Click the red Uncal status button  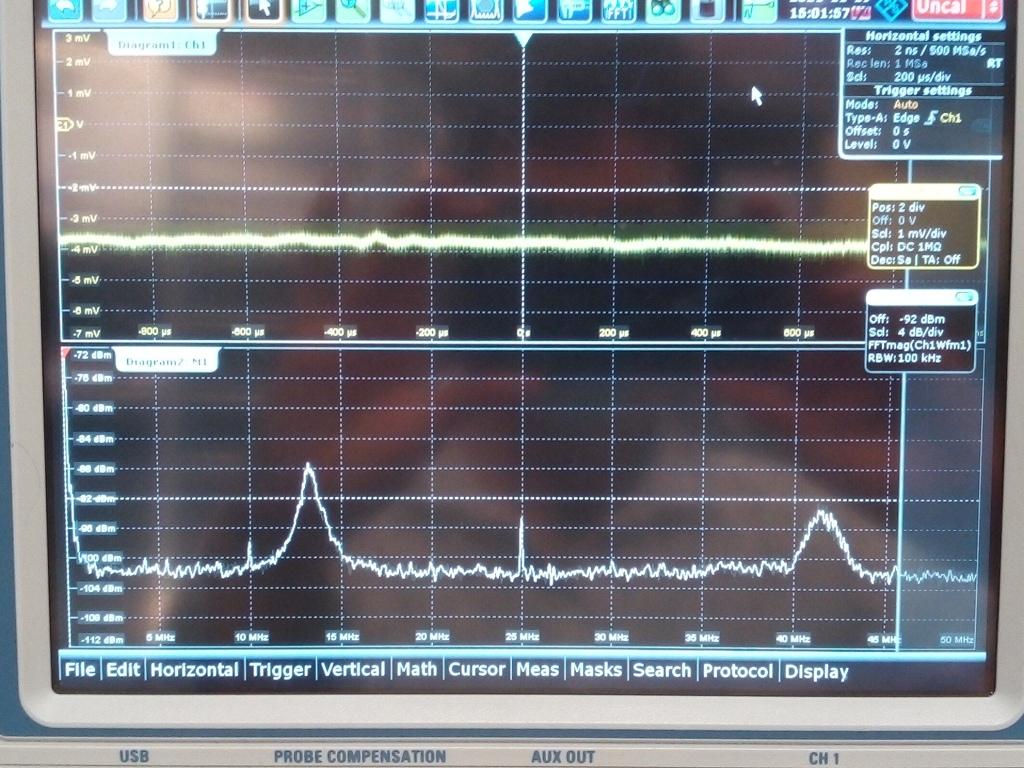[947, 8]
